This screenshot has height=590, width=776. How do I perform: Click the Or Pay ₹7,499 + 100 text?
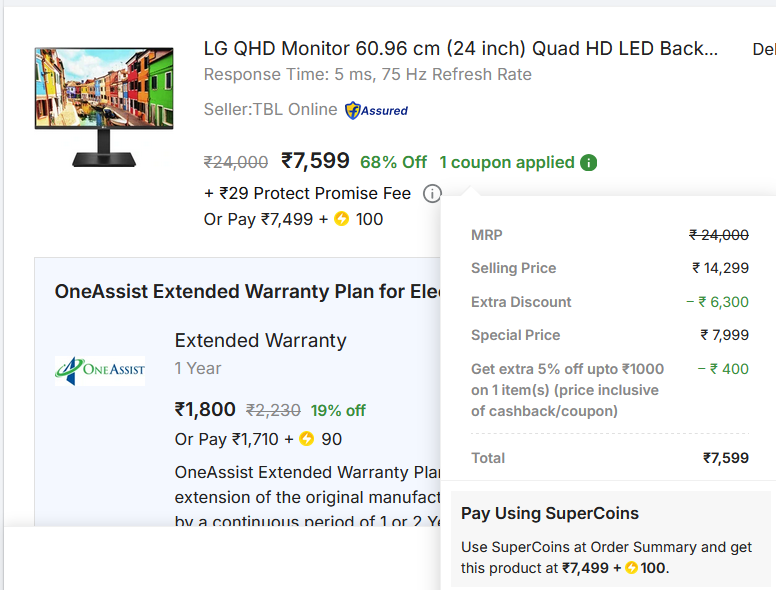pyautogui.click(x=293, y=219)
